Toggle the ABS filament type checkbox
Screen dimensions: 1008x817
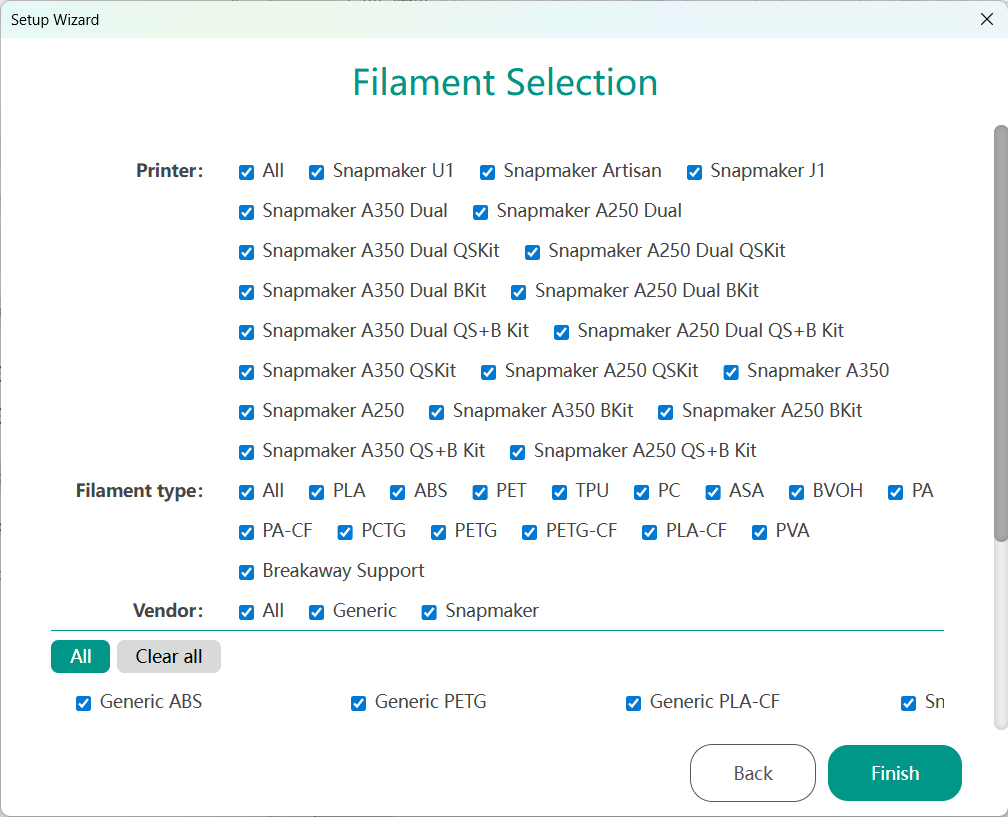pos(398,492)
